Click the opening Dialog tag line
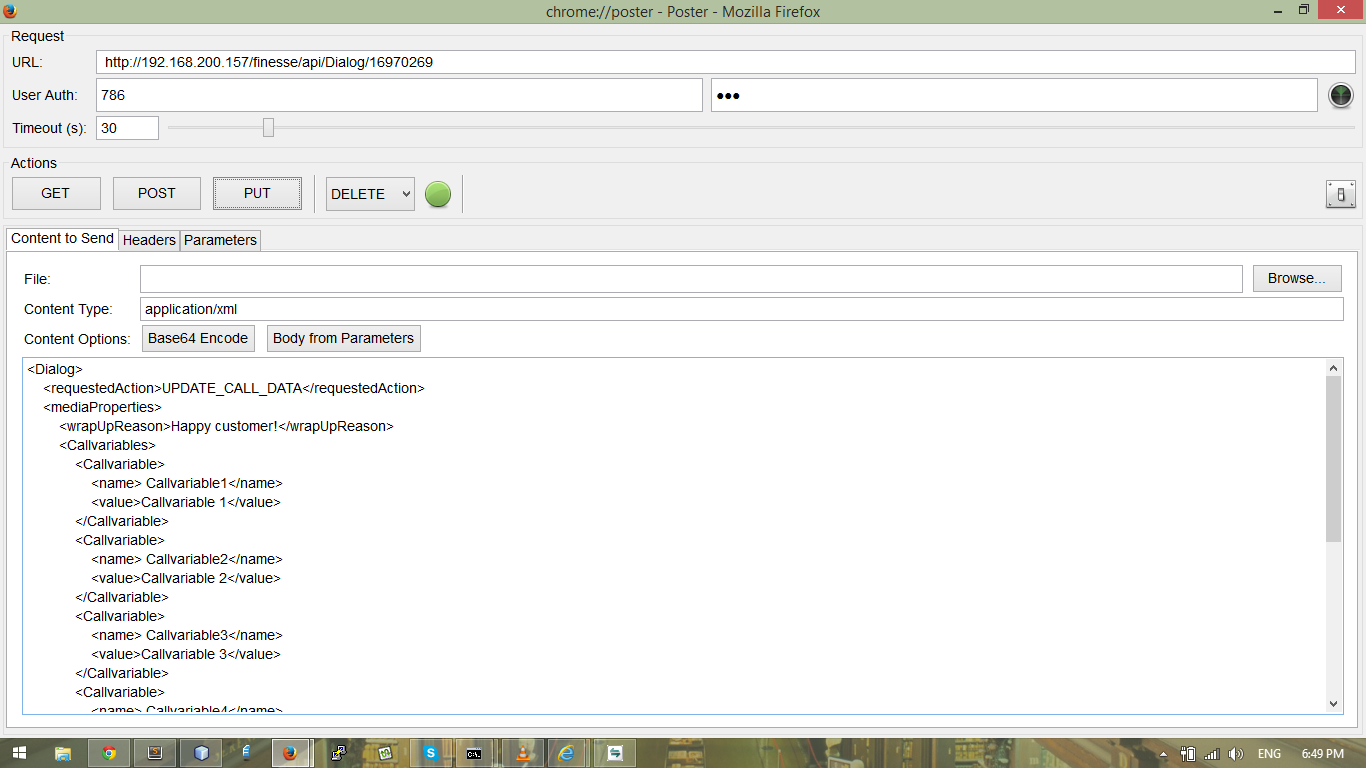The image size is (1366, 768). [x=55, y=369]
